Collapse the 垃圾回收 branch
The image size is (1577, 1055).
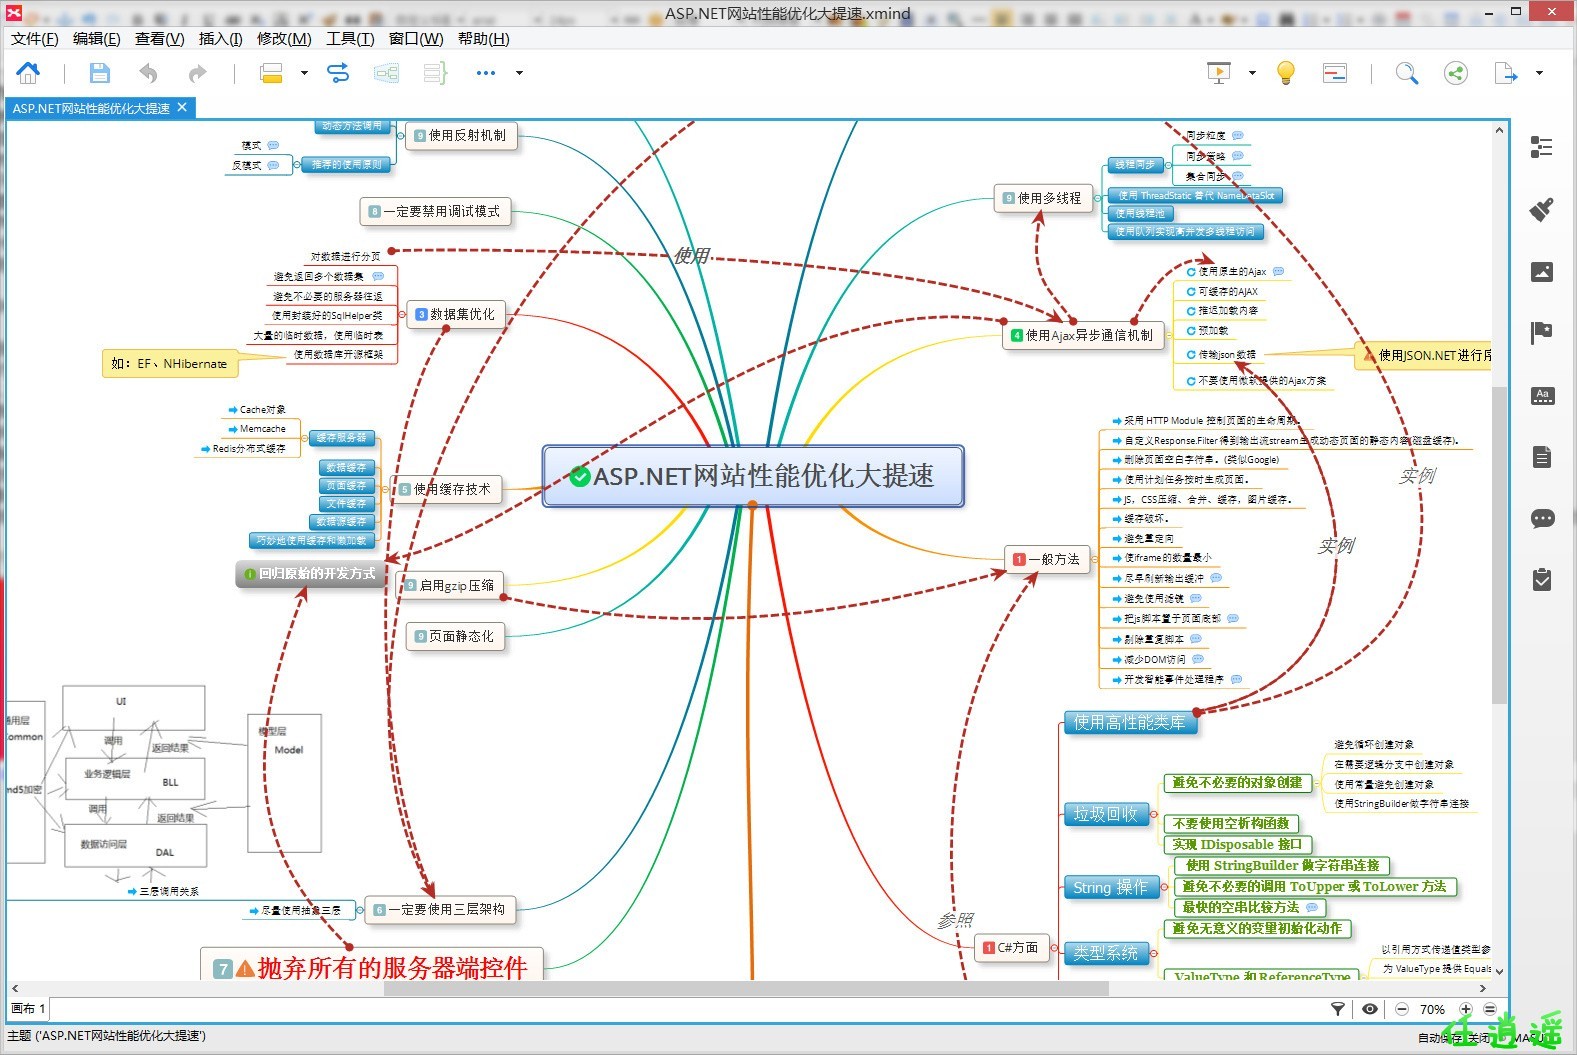[x=1154, y=814]
